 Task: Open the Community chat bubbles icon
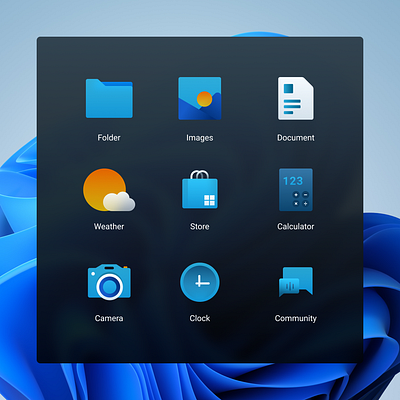coord(296,282)
